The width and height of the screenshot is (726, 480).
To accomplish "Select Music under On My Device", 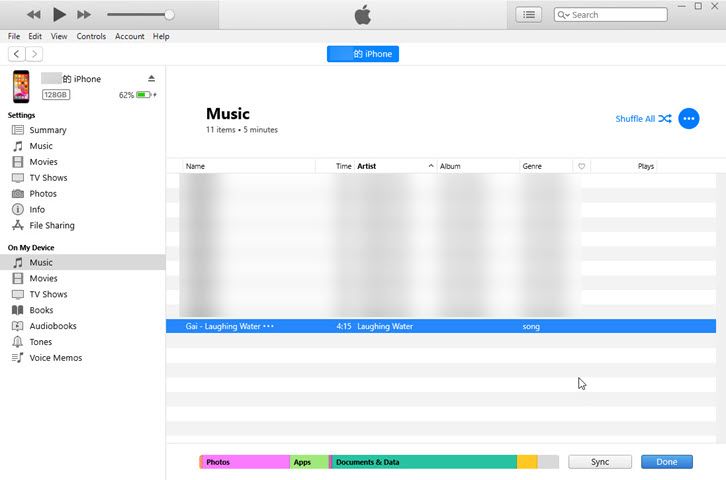I will point(82,262).
